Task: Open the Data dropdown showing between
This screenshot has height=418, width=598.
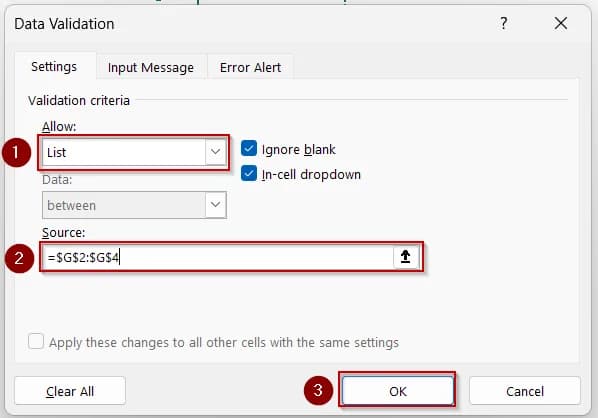Action: click(x=134, y=205)
